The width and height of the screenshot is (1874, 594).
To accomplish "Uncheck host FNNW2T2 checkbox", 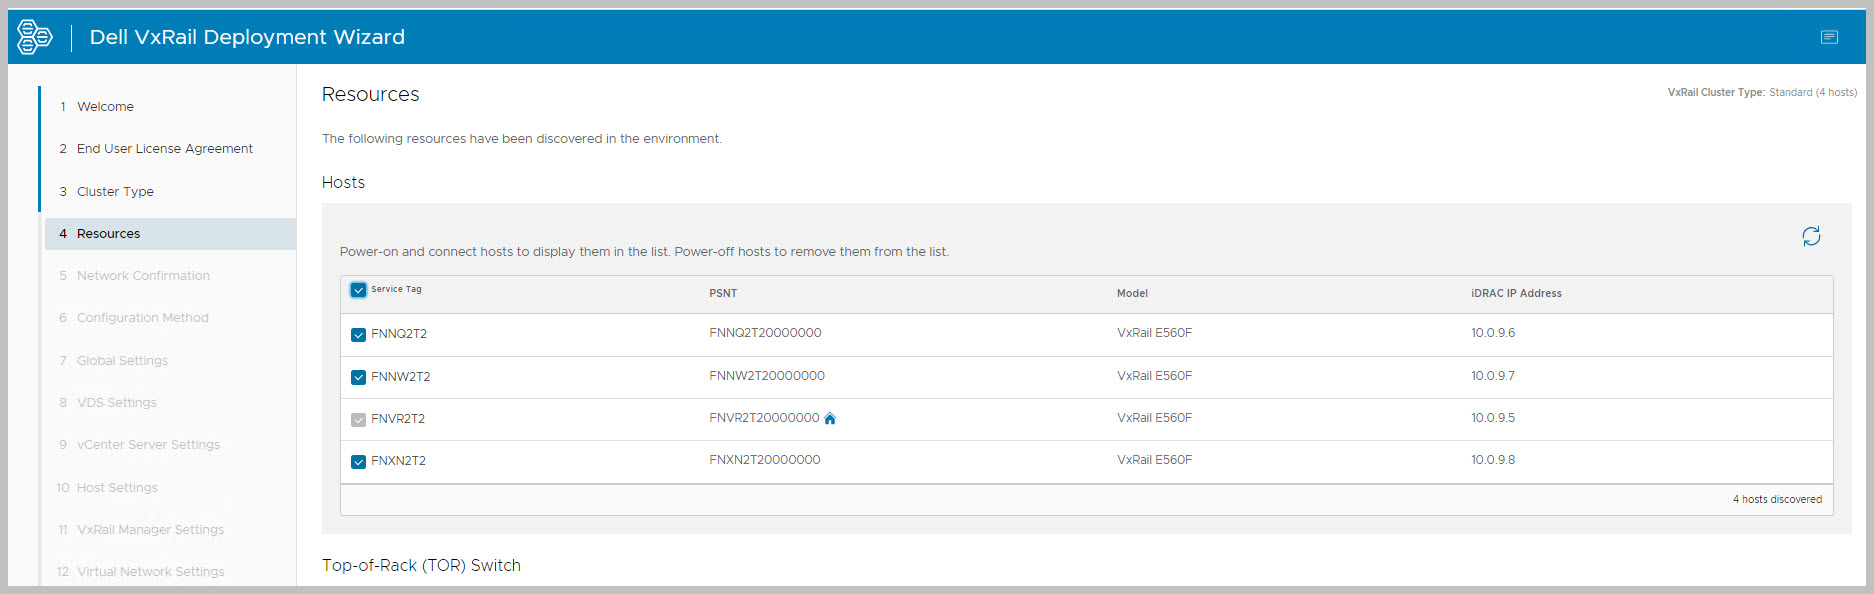I will 358,377.
